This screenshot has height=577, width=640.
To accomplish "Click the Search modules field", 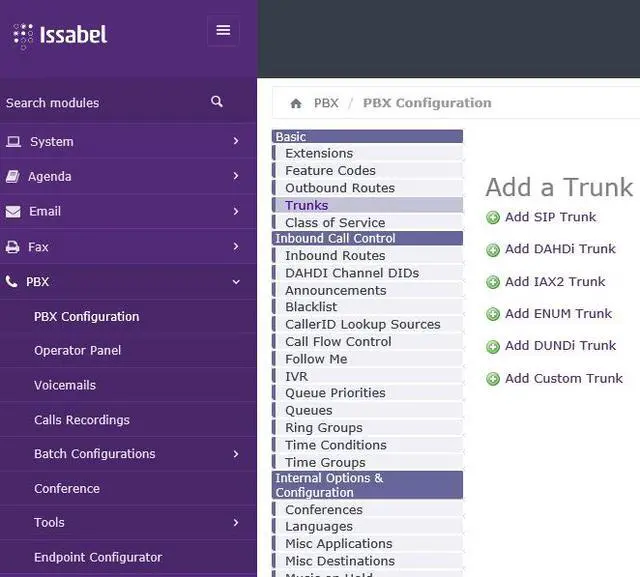I will [x=106, y=102].
